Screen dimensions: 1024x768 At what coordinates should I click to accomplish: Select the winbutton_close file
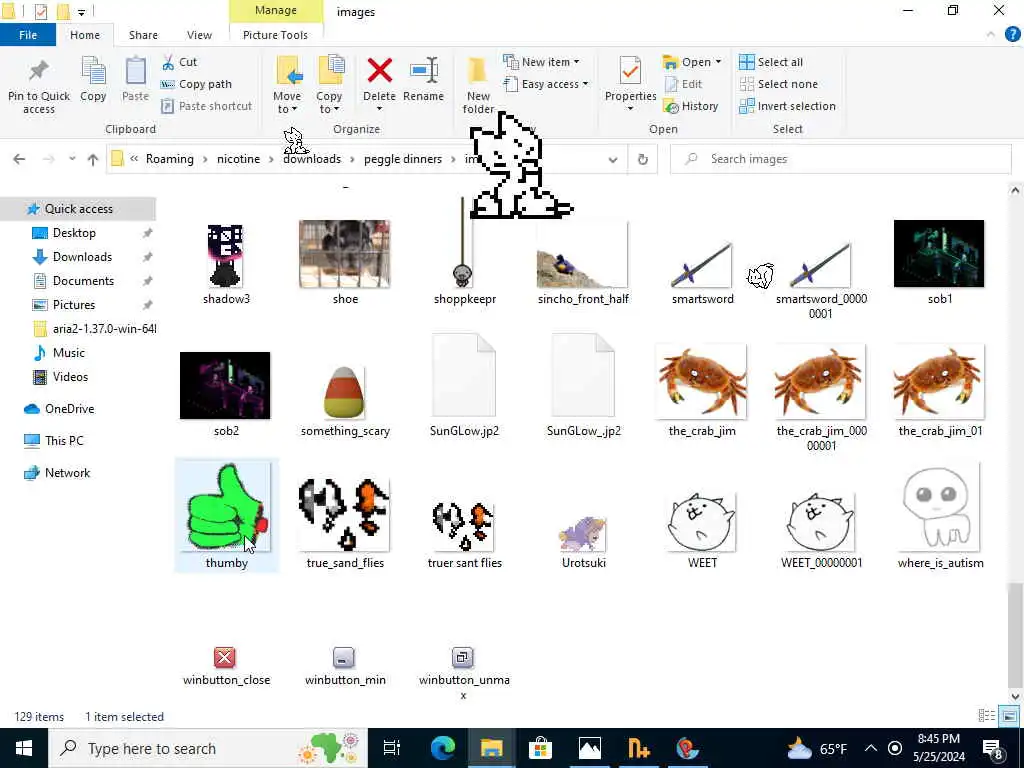pyautogui.click(x=226, y=667)
